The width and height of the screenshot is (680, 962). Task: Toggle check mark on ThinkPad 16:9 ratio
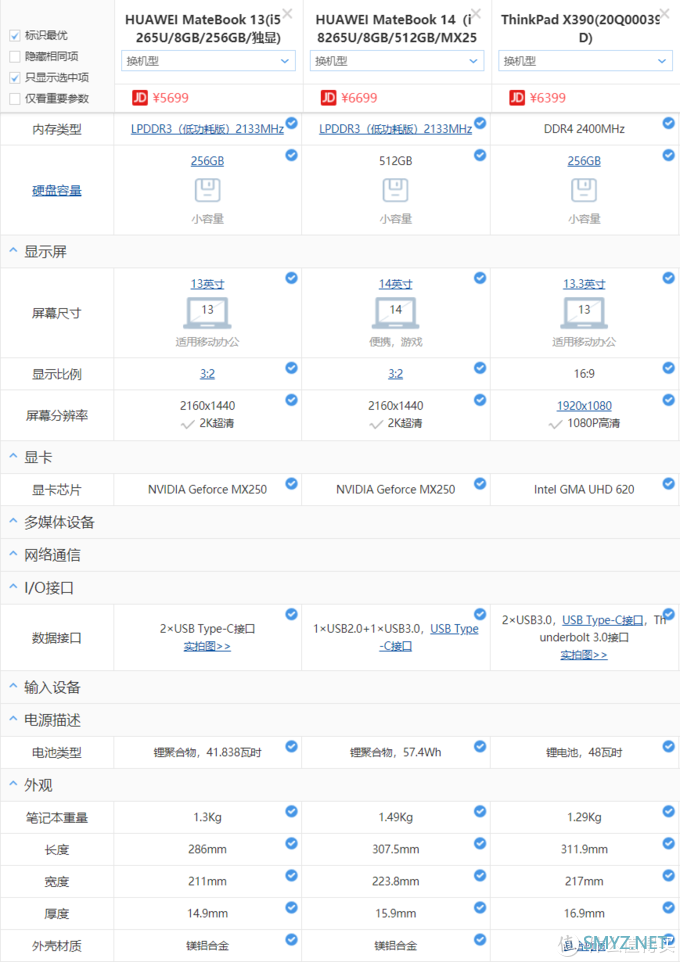[x=668, y=367]
